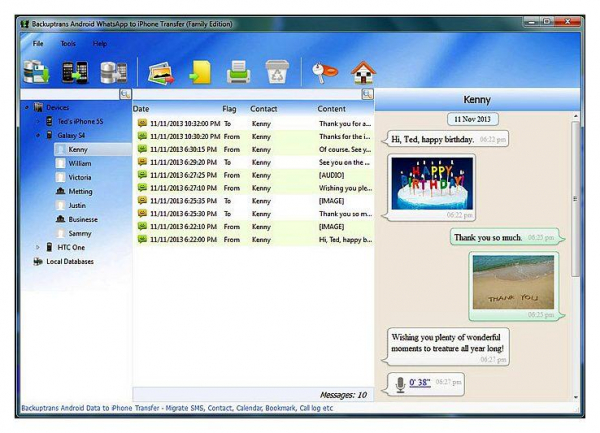Open the Thank You beach image thumbnail

point(513,282)
